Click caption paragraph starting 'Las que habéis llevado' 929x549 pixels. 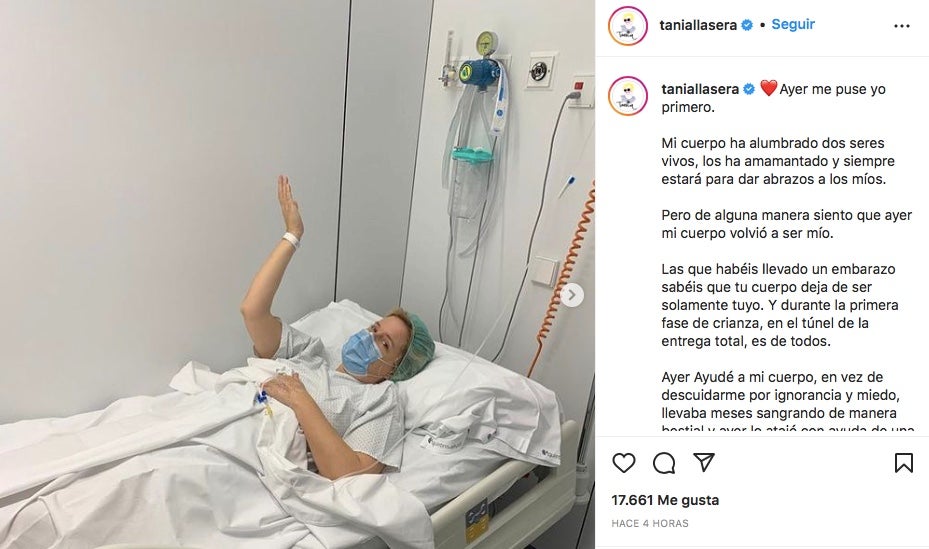click(780, 305)
